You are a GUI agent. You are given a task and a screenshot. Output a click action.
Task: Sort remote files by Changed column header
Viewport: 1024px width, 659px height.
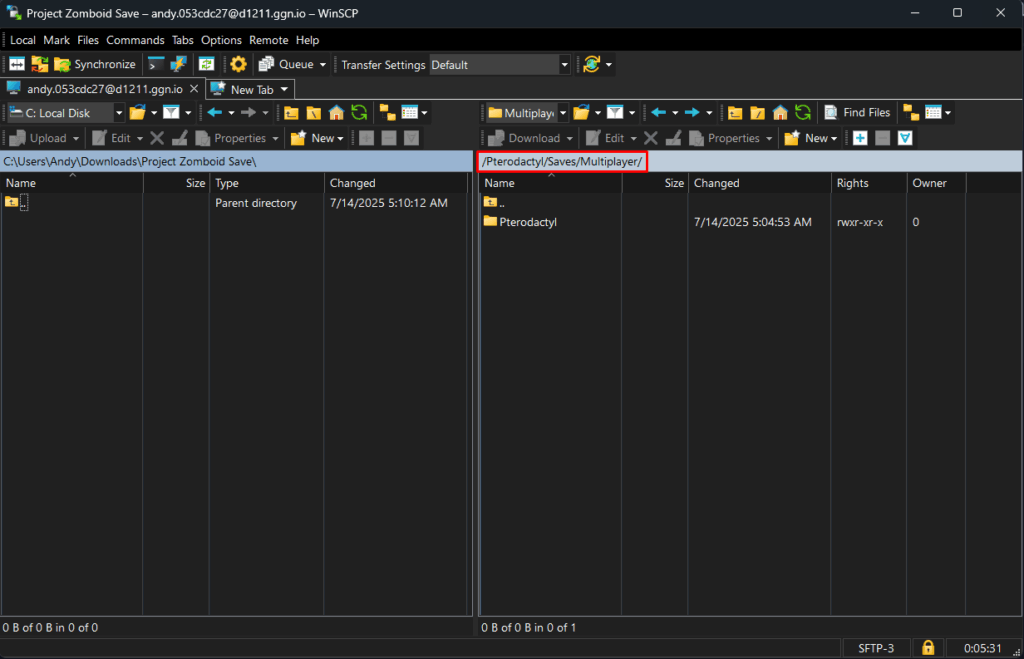[x=760, y=183]
